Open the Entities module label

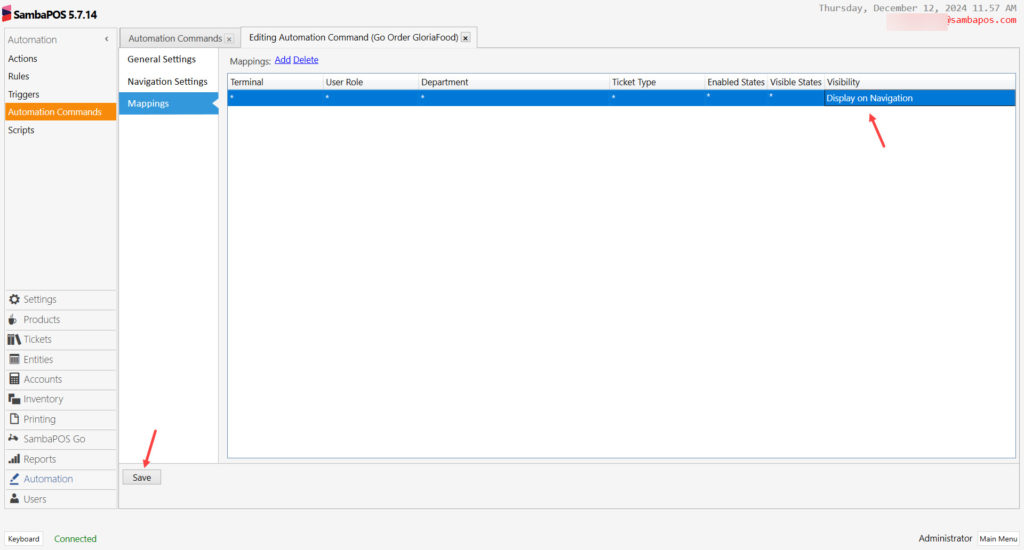pyautogui.click(x=38, y=359)
